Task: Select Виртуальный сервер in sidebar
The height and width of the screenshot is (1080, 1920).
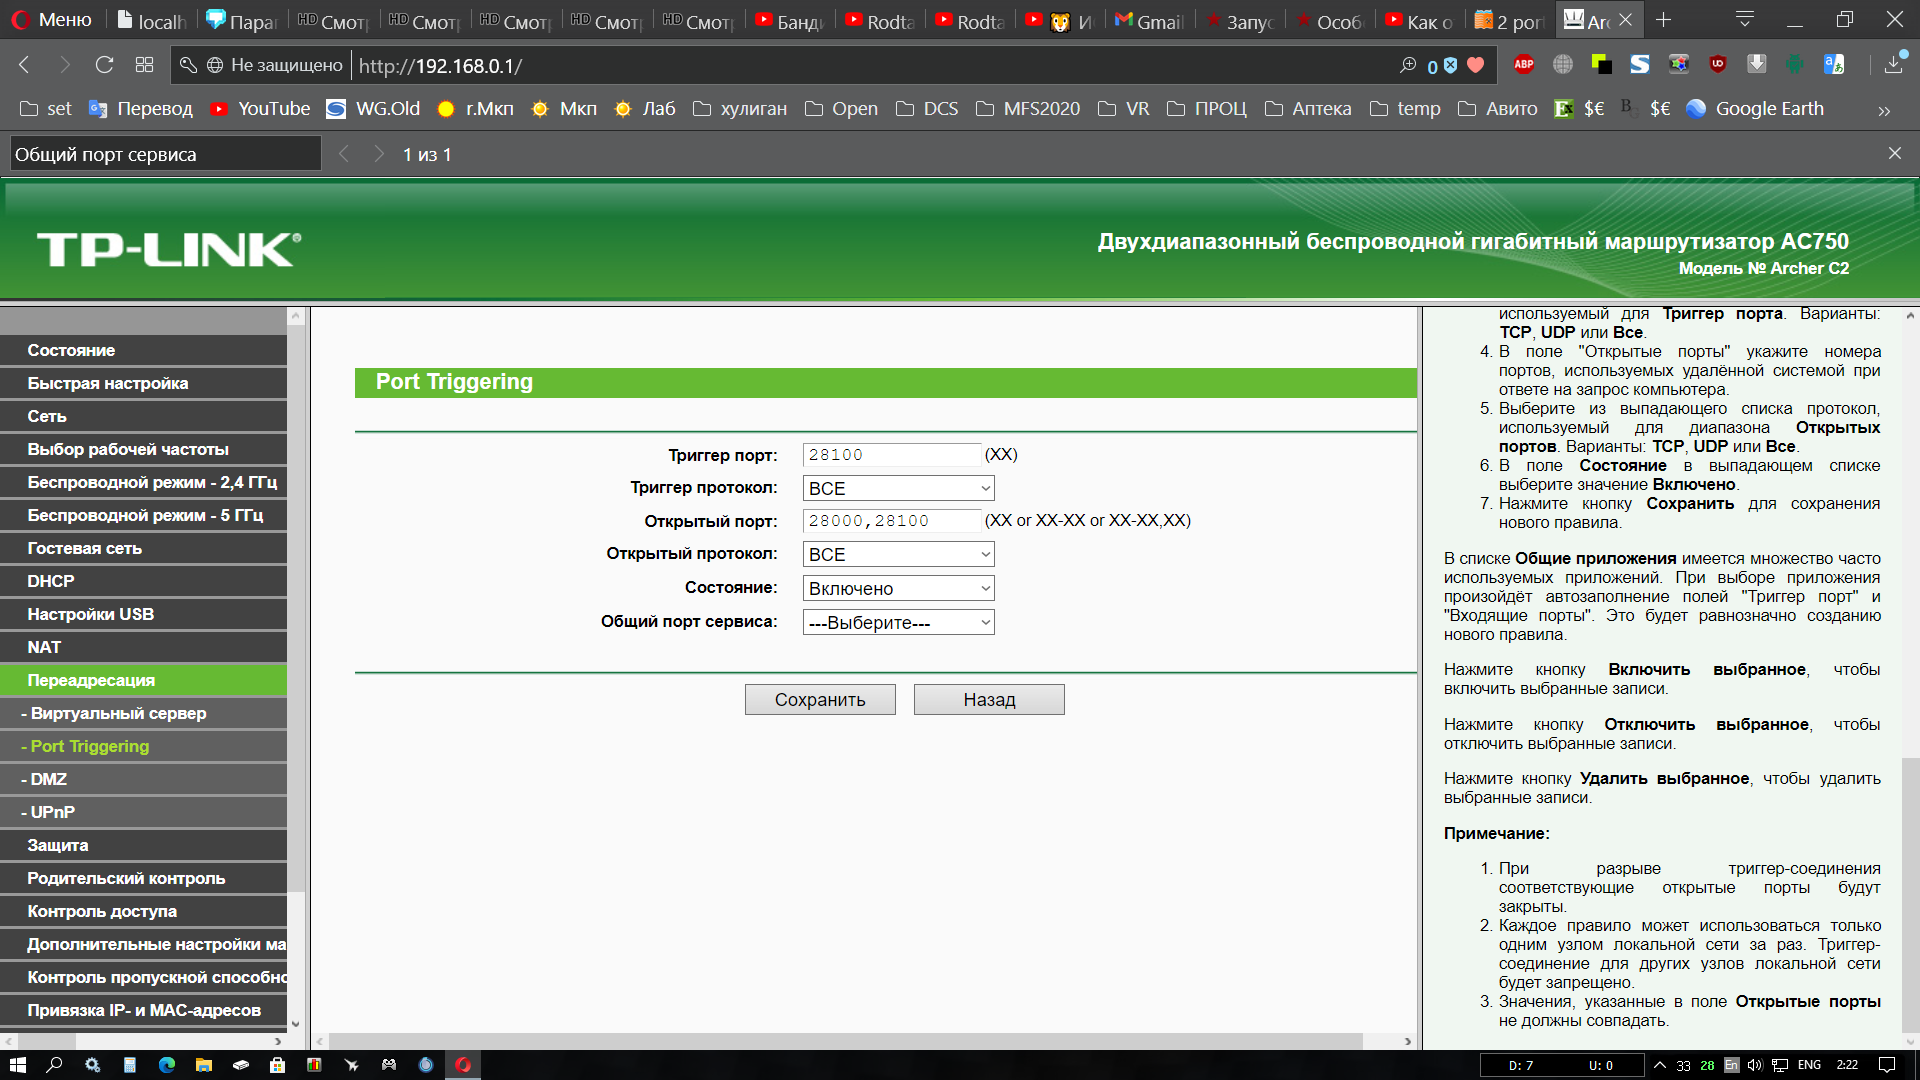Action: pyautogui.click(x=118, y=713)
